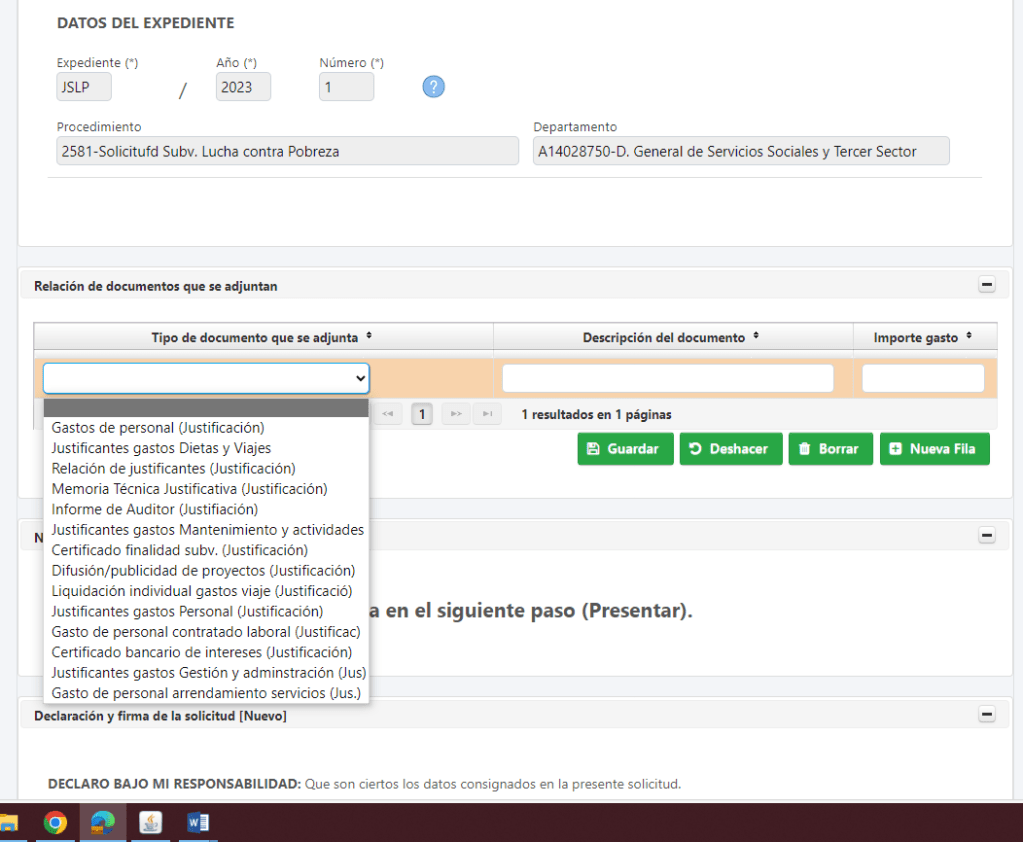Select Memoria Técnica Justificativa option
The width and height of the screenshot is (1023, 842).
tap(189, 489)
